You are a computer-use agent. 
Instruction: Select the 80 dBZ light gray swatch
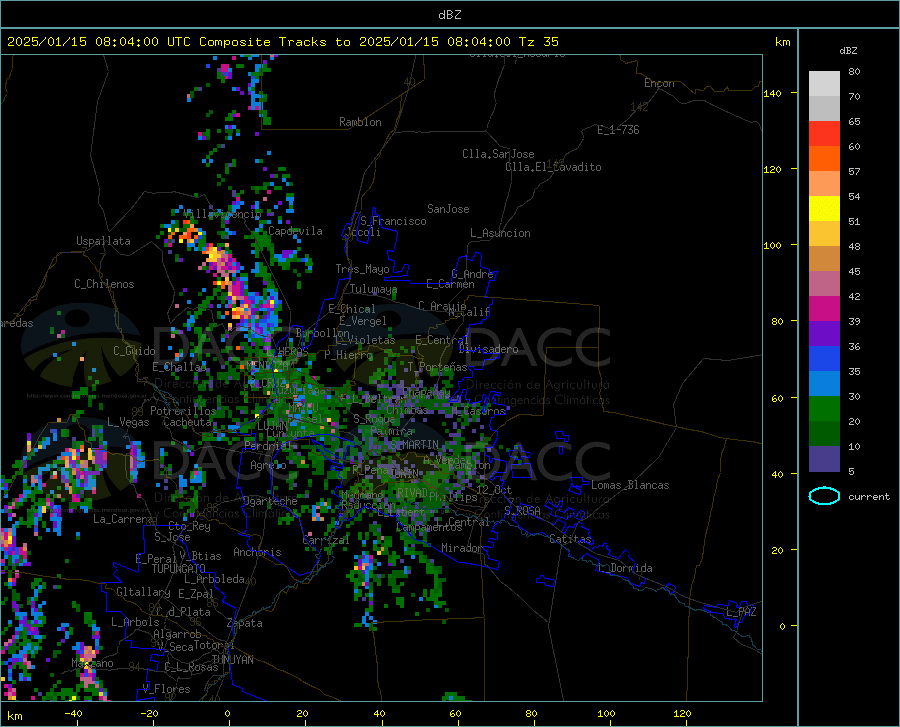coord(824,84)
